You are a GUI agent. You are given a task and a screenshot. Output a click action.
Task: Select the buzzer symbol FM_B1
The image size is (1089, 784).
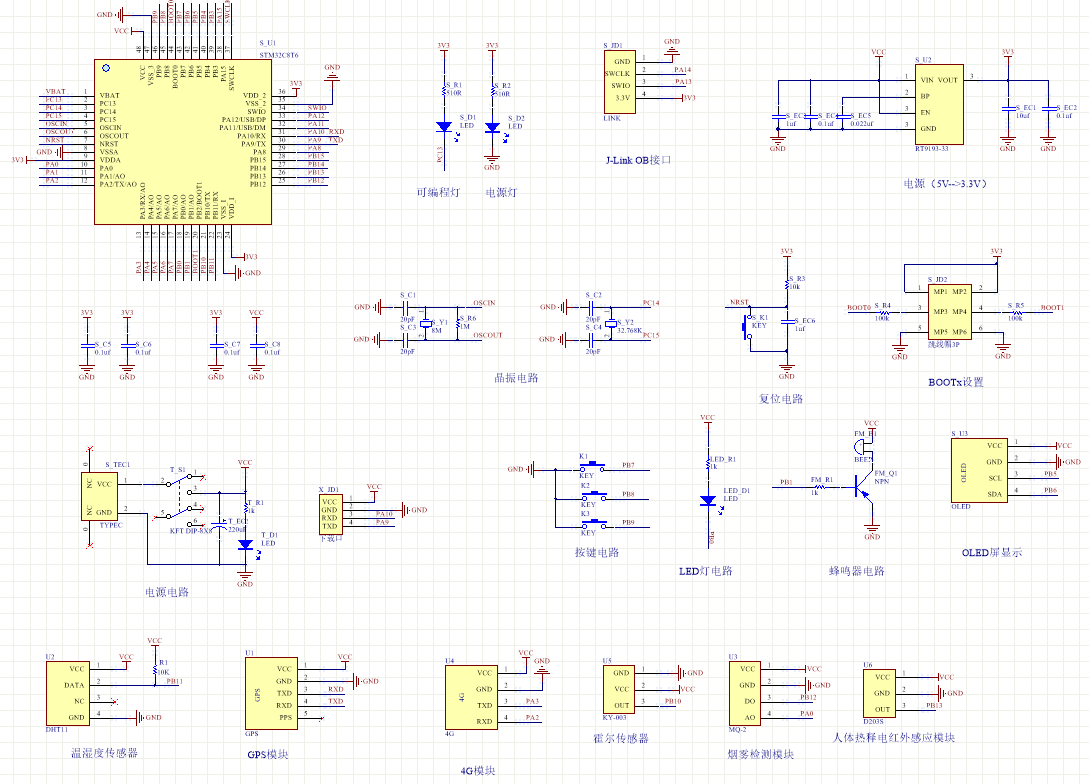click(862, 448)
